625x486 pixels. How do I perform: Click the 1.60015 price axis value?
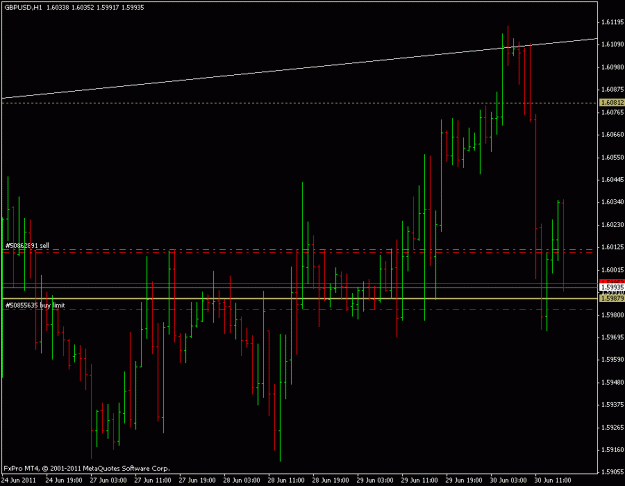pos(612,270)
